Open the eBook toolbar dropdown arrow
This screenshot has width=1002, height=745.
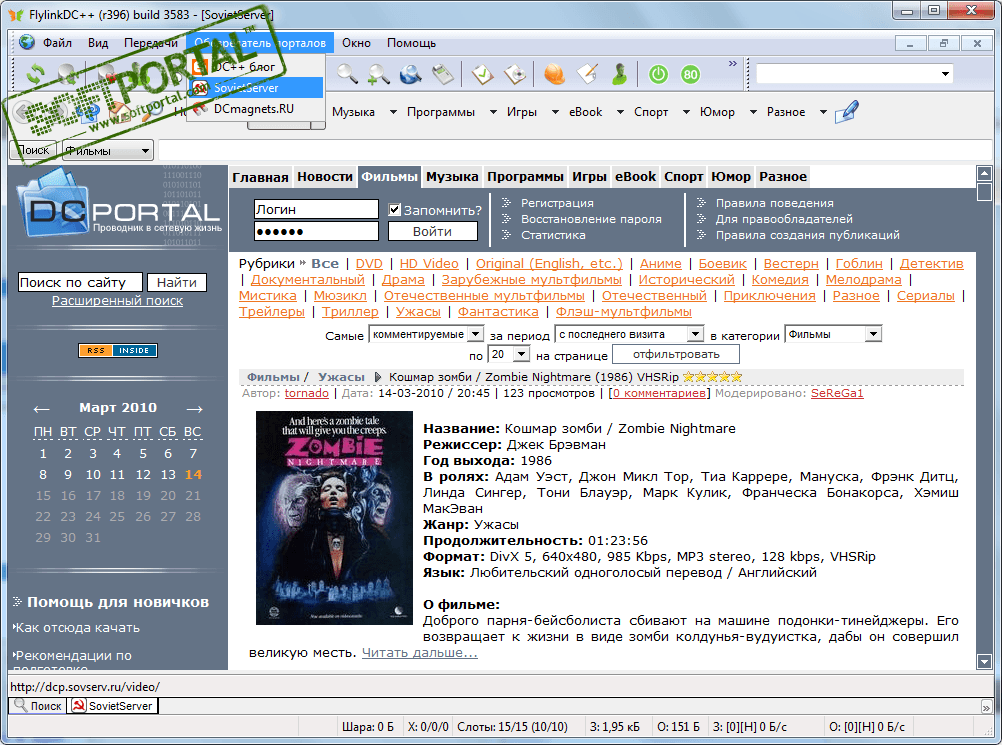coord(620,112)
